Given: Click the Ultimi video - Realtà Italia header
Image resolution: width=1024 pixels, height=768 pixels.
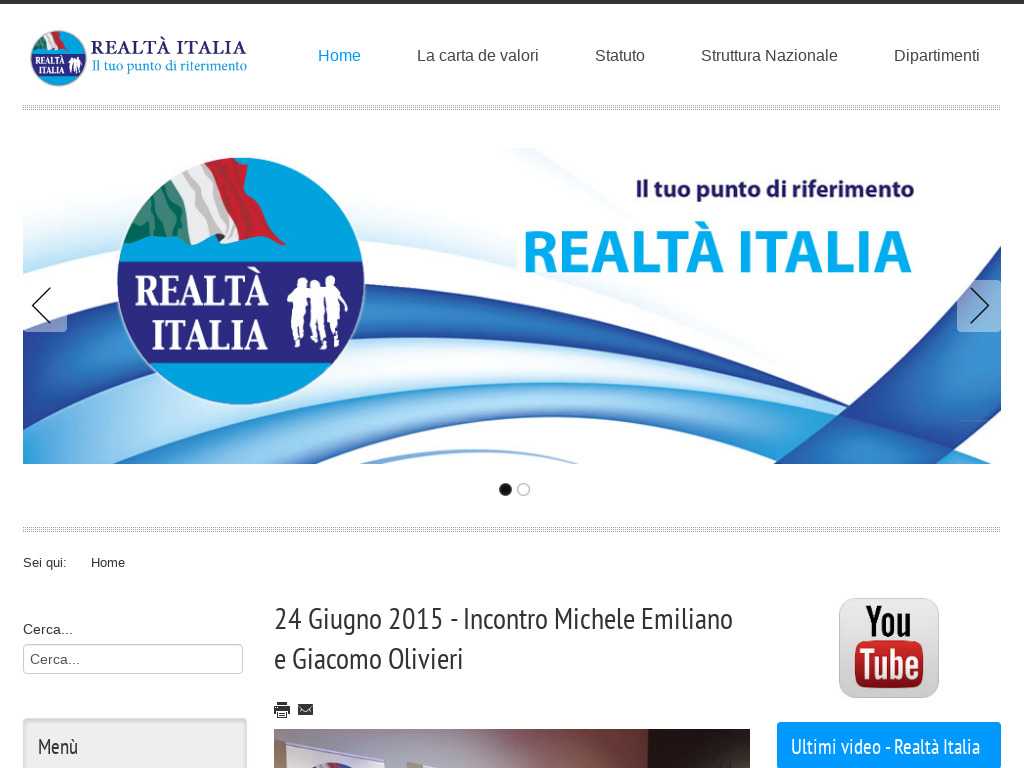Looking at the screenshot, I should pos(888,746).
